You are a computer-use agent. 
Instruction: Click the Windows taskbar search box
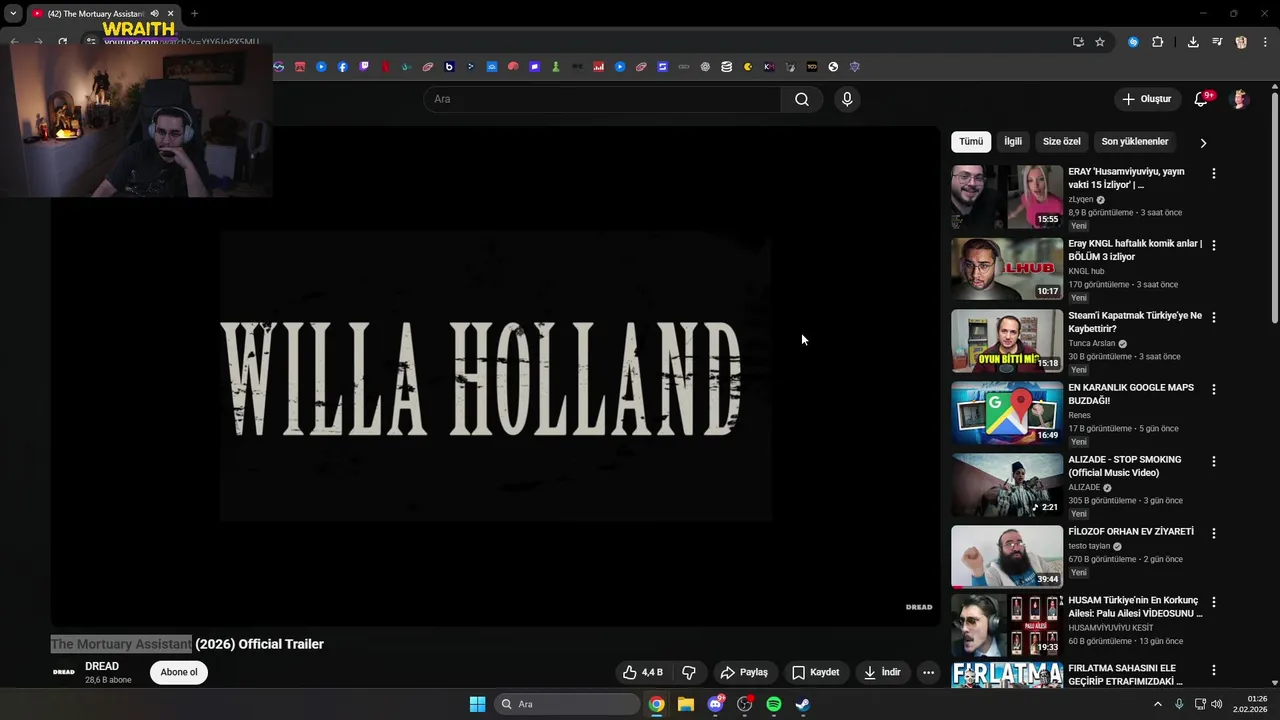pyautogui.click(x=567, y=704)
